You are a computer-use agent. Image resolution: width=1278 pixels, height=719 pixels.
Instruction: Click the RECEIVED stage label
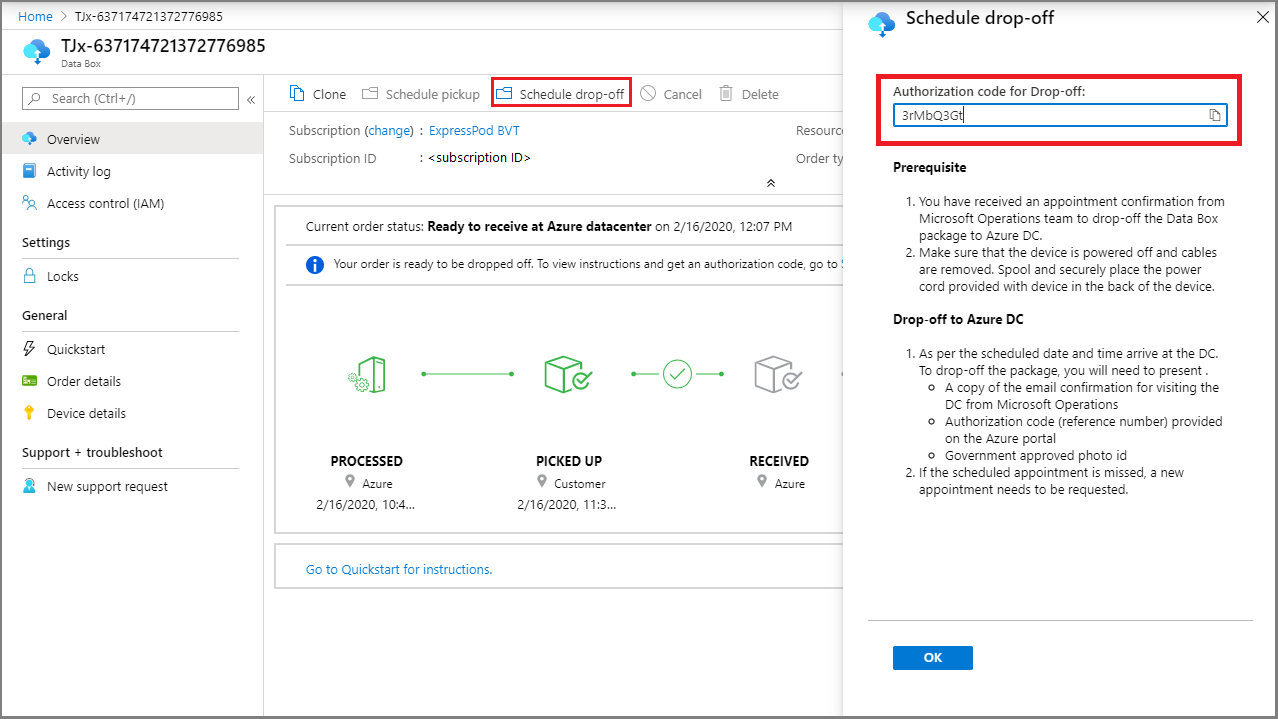pyautogui.click(x=779, y=461)
